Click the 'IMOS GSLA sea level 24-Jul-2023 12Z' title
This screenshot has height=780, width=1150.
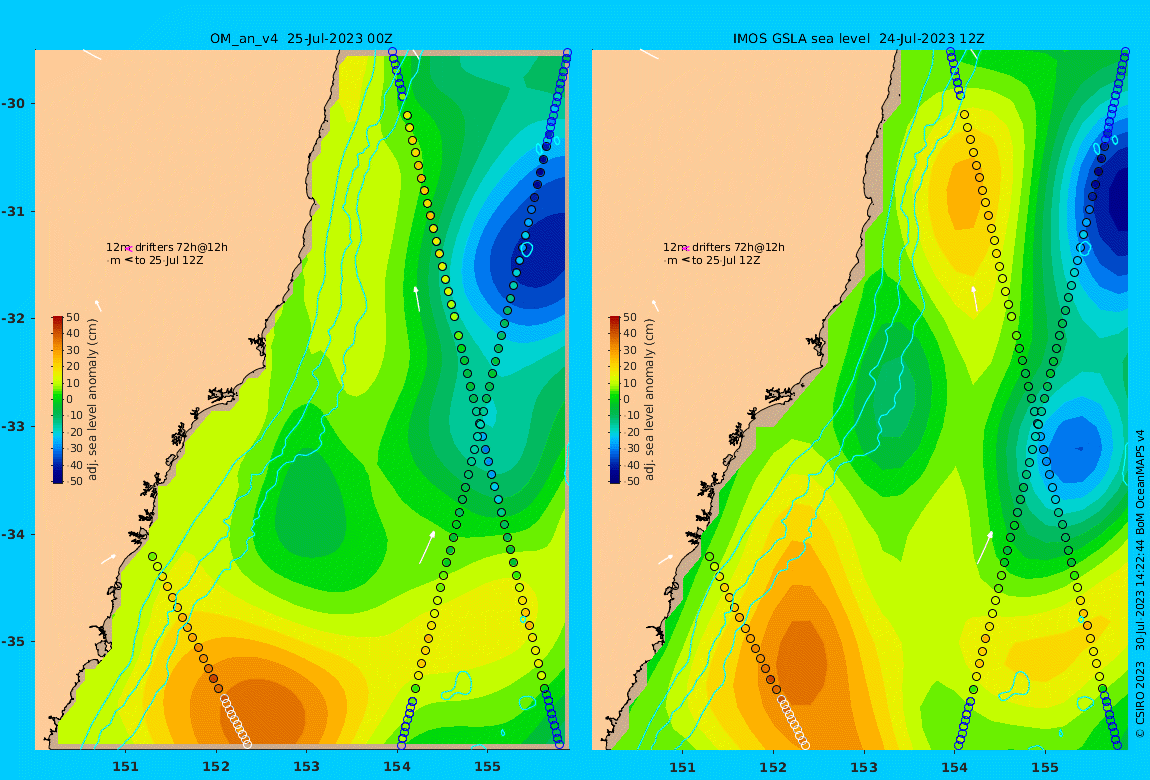[859, 39]
